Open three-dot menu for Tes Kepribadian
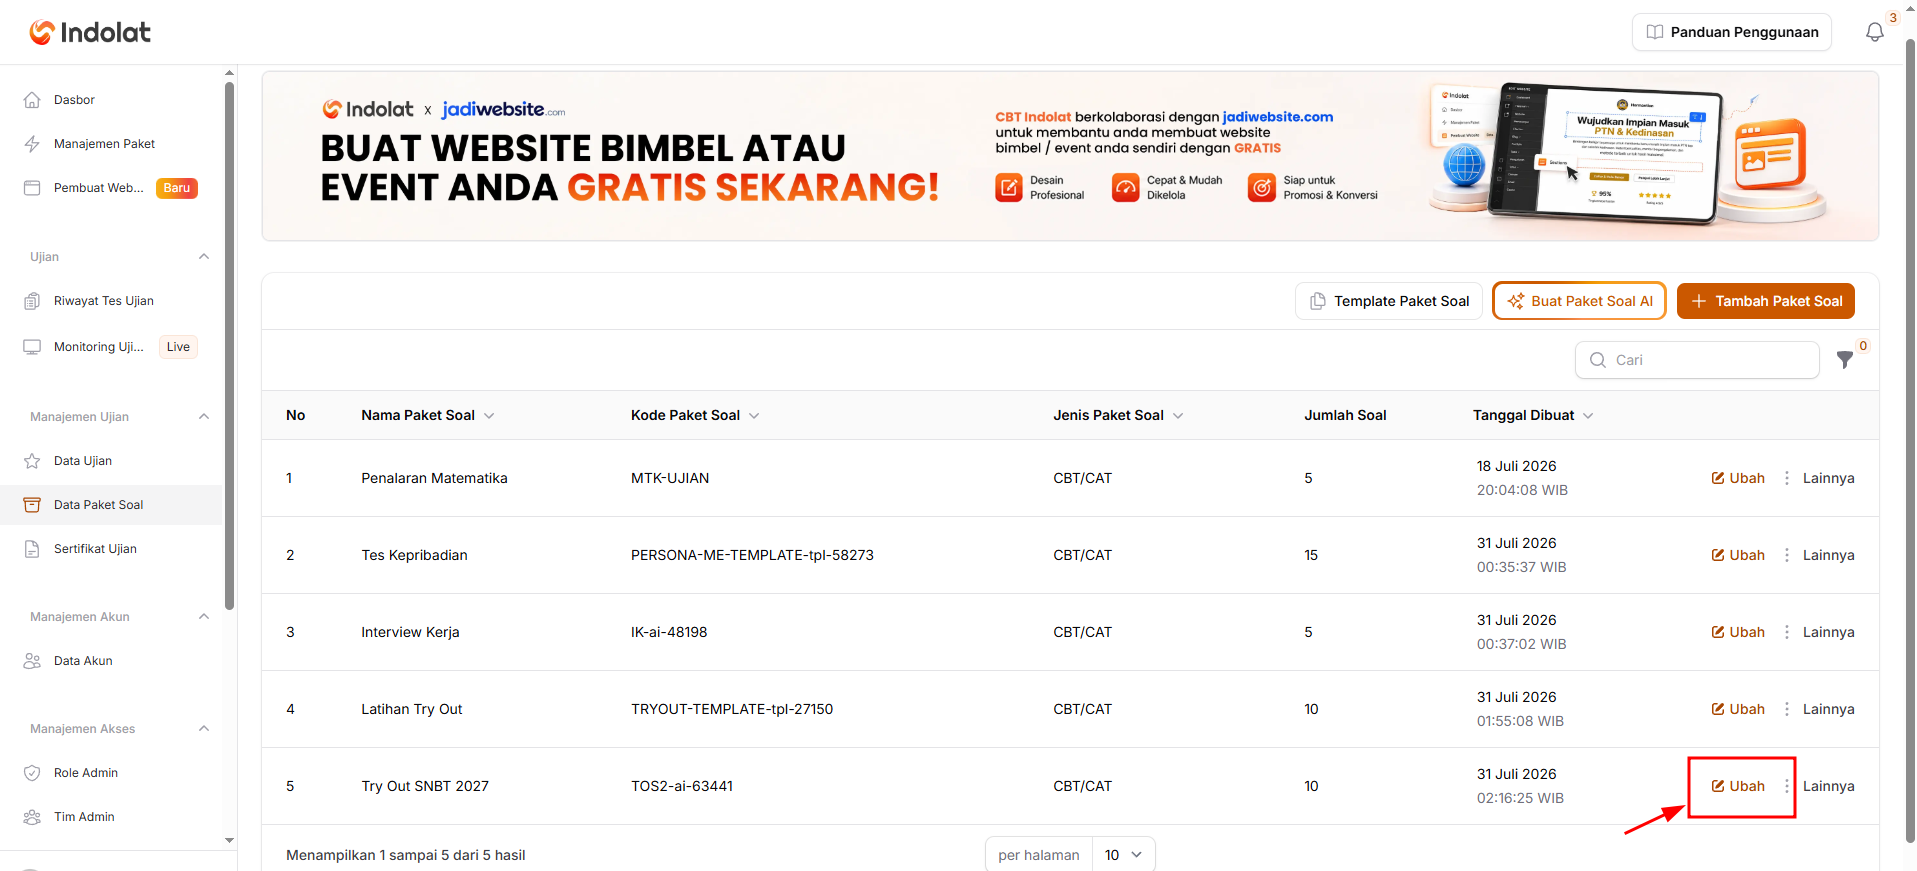This screenshot has width=1917, height=871. coord(1787,555)
